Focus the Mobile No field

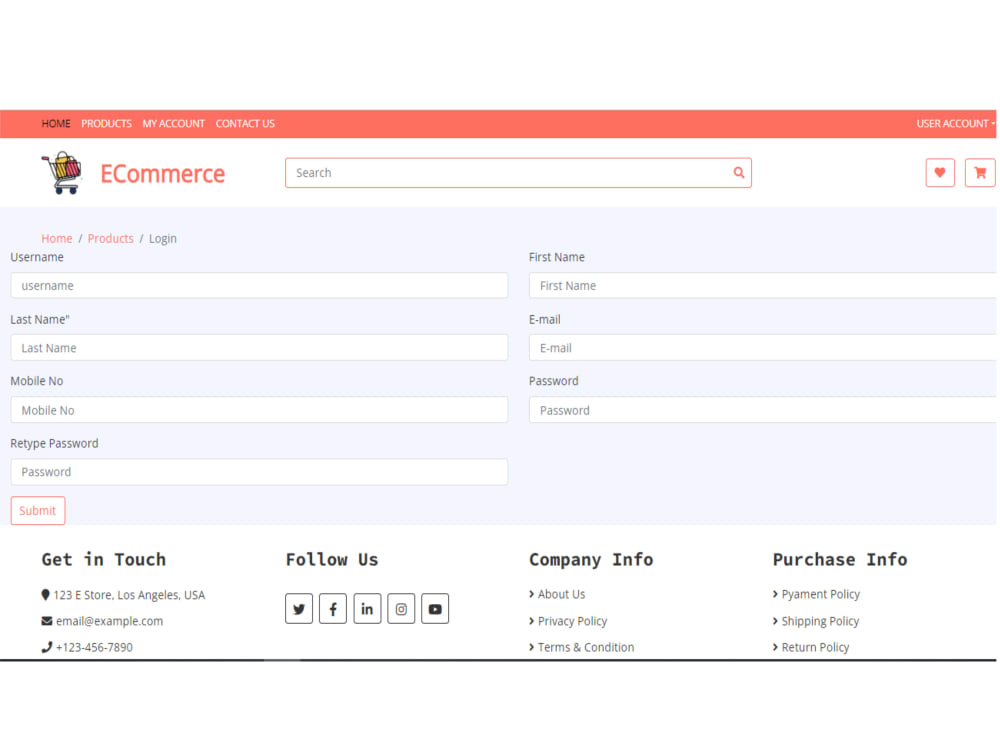[x=259, y=410]
